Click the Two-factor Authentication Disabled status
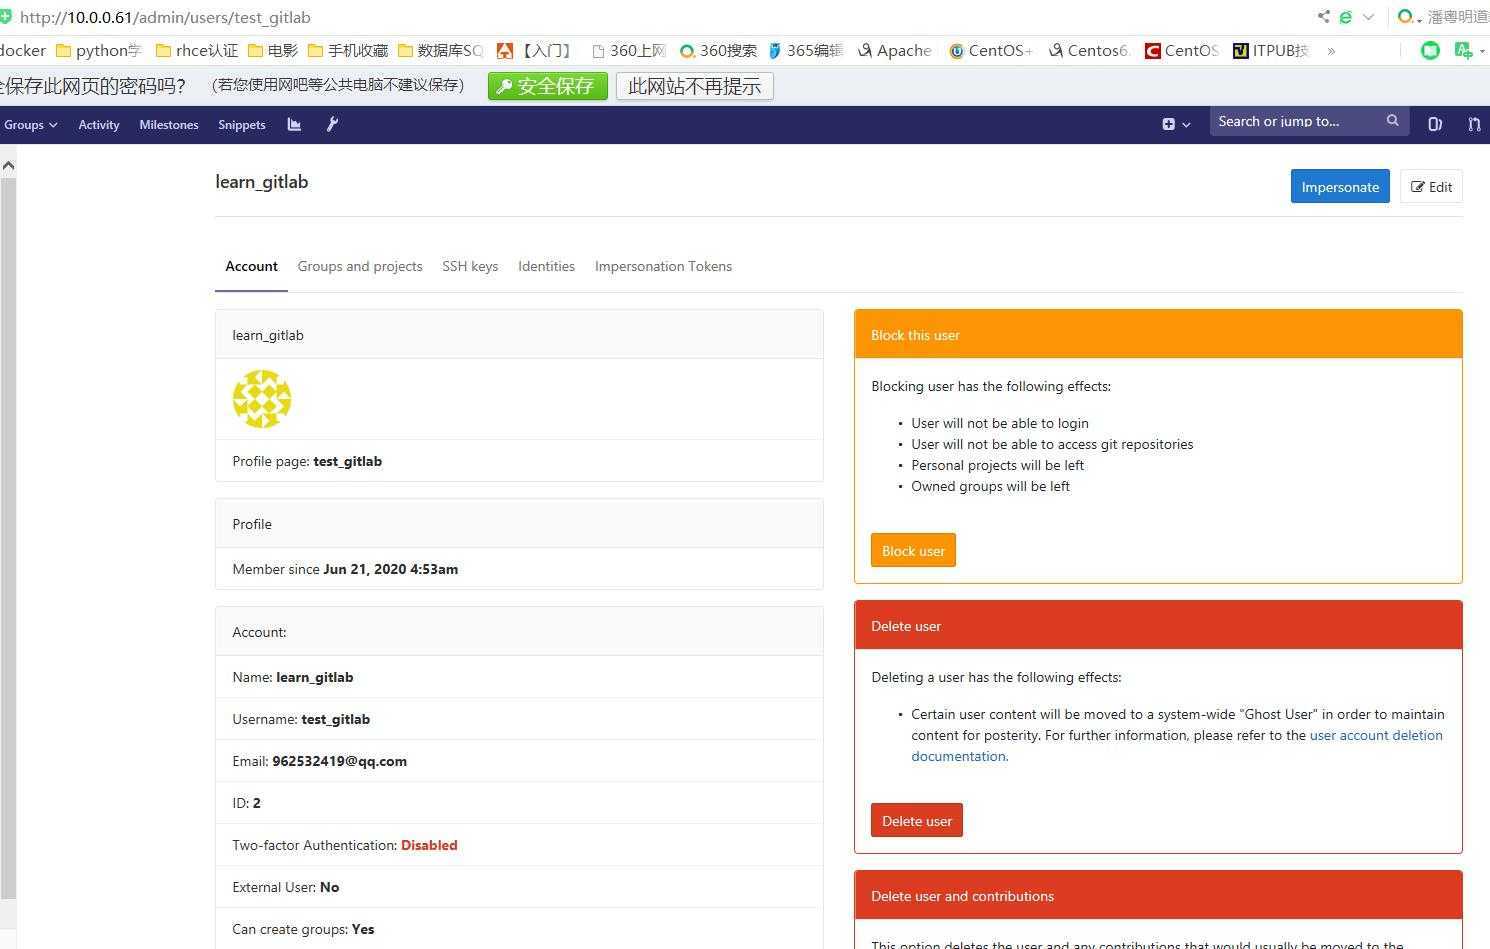Image resolution: width=1490 pixels, height=949 pixels. 429,845
